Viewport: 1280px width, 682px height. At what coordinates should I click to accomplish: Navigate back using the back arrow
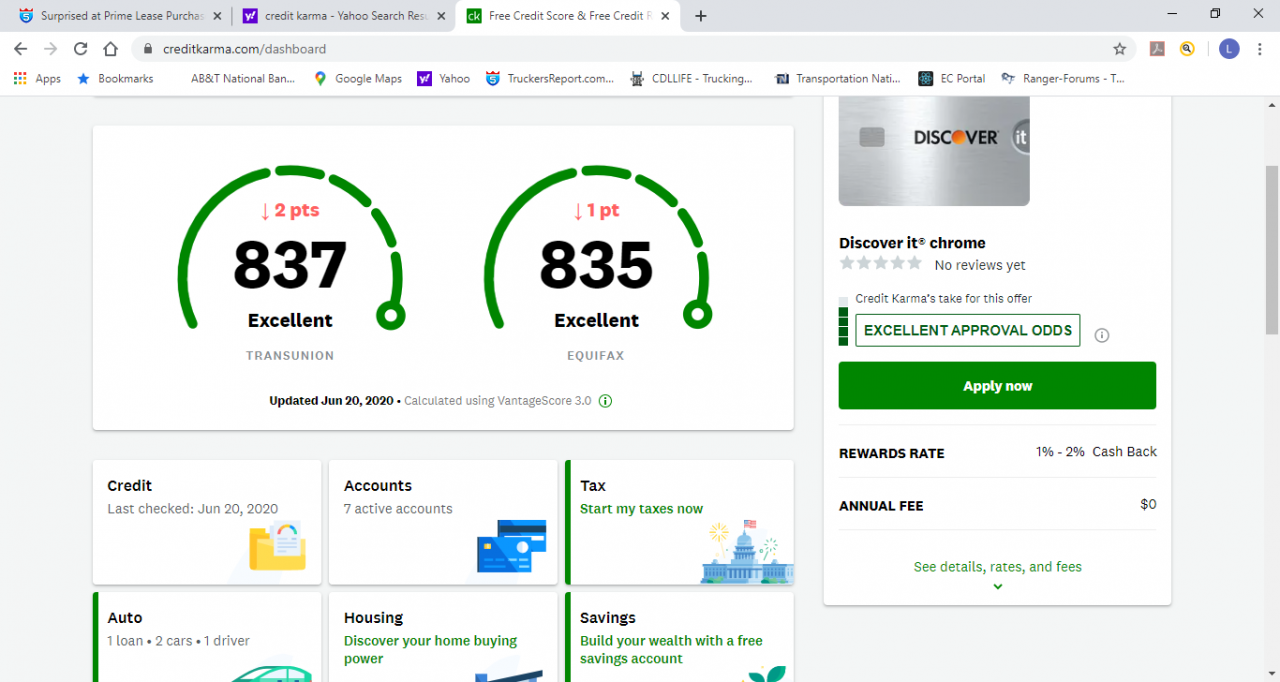[x=20, y=49]
